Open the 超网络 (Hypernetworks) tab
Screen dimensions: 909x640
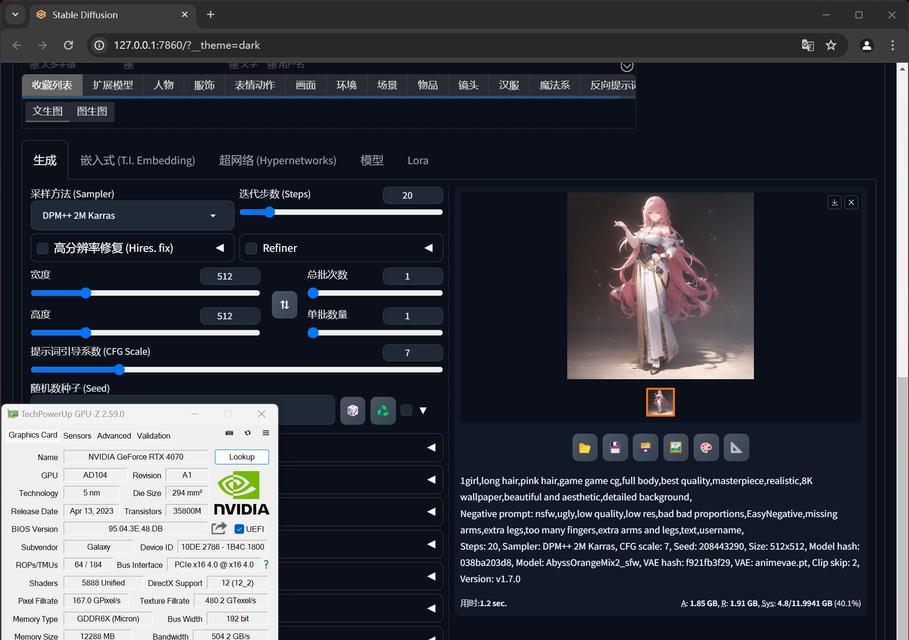[277, 161]
